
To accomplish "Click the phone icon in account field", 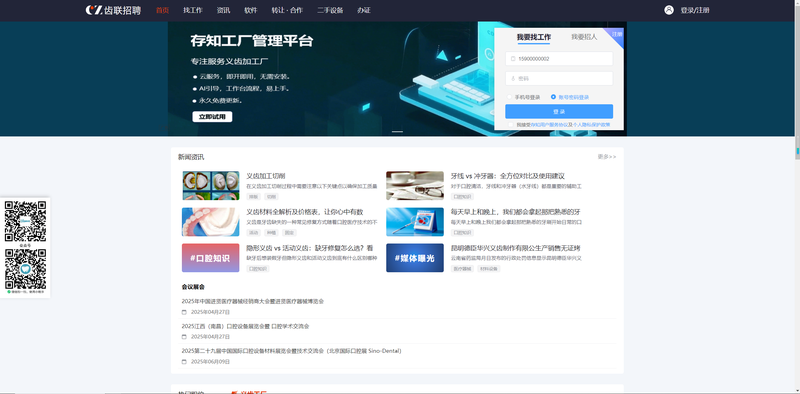I will 513,59.
